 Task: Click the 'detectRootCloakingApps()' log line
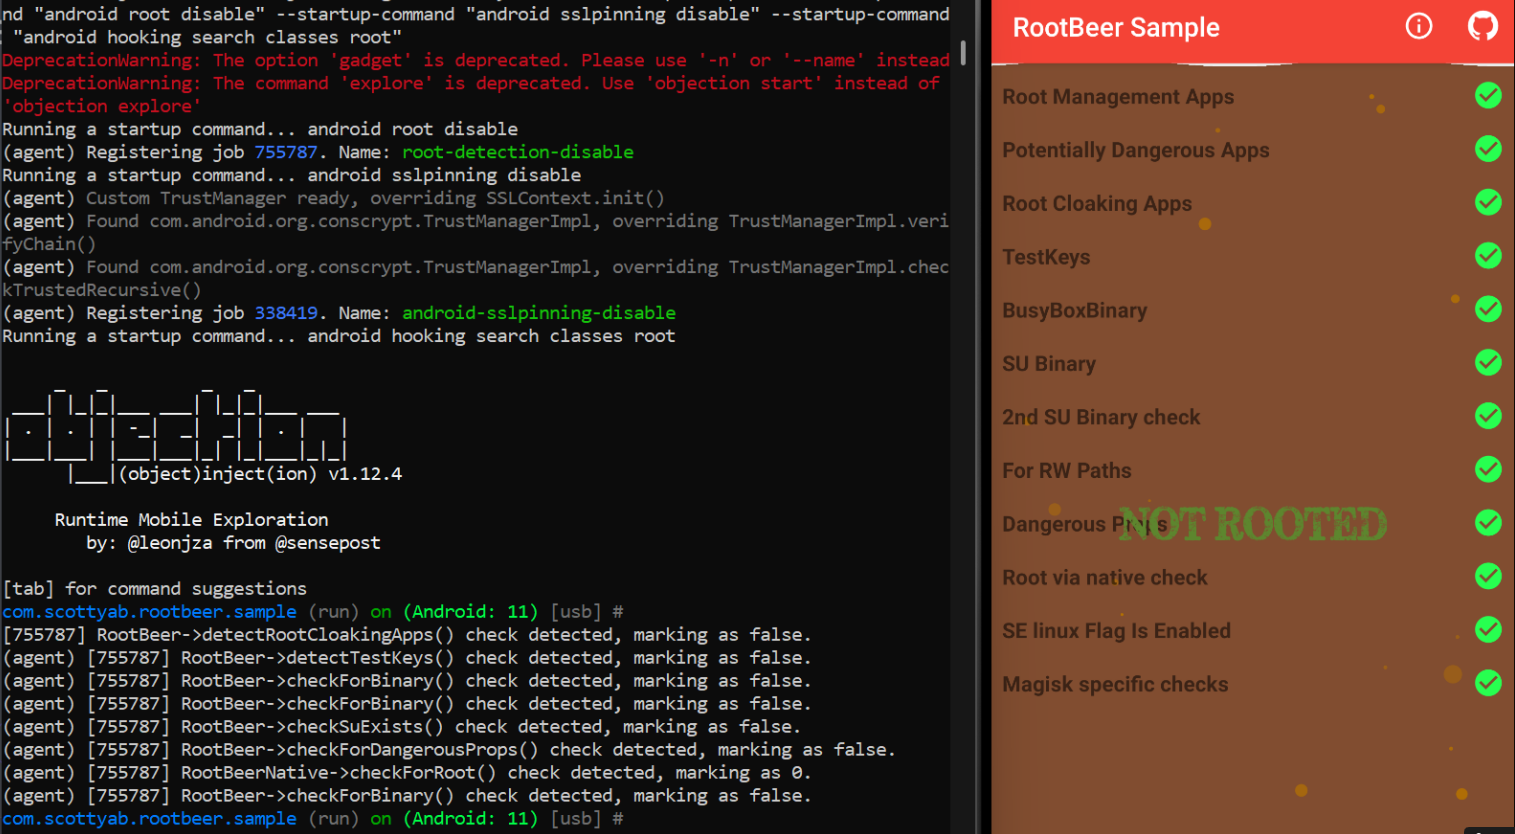[407, 635]
